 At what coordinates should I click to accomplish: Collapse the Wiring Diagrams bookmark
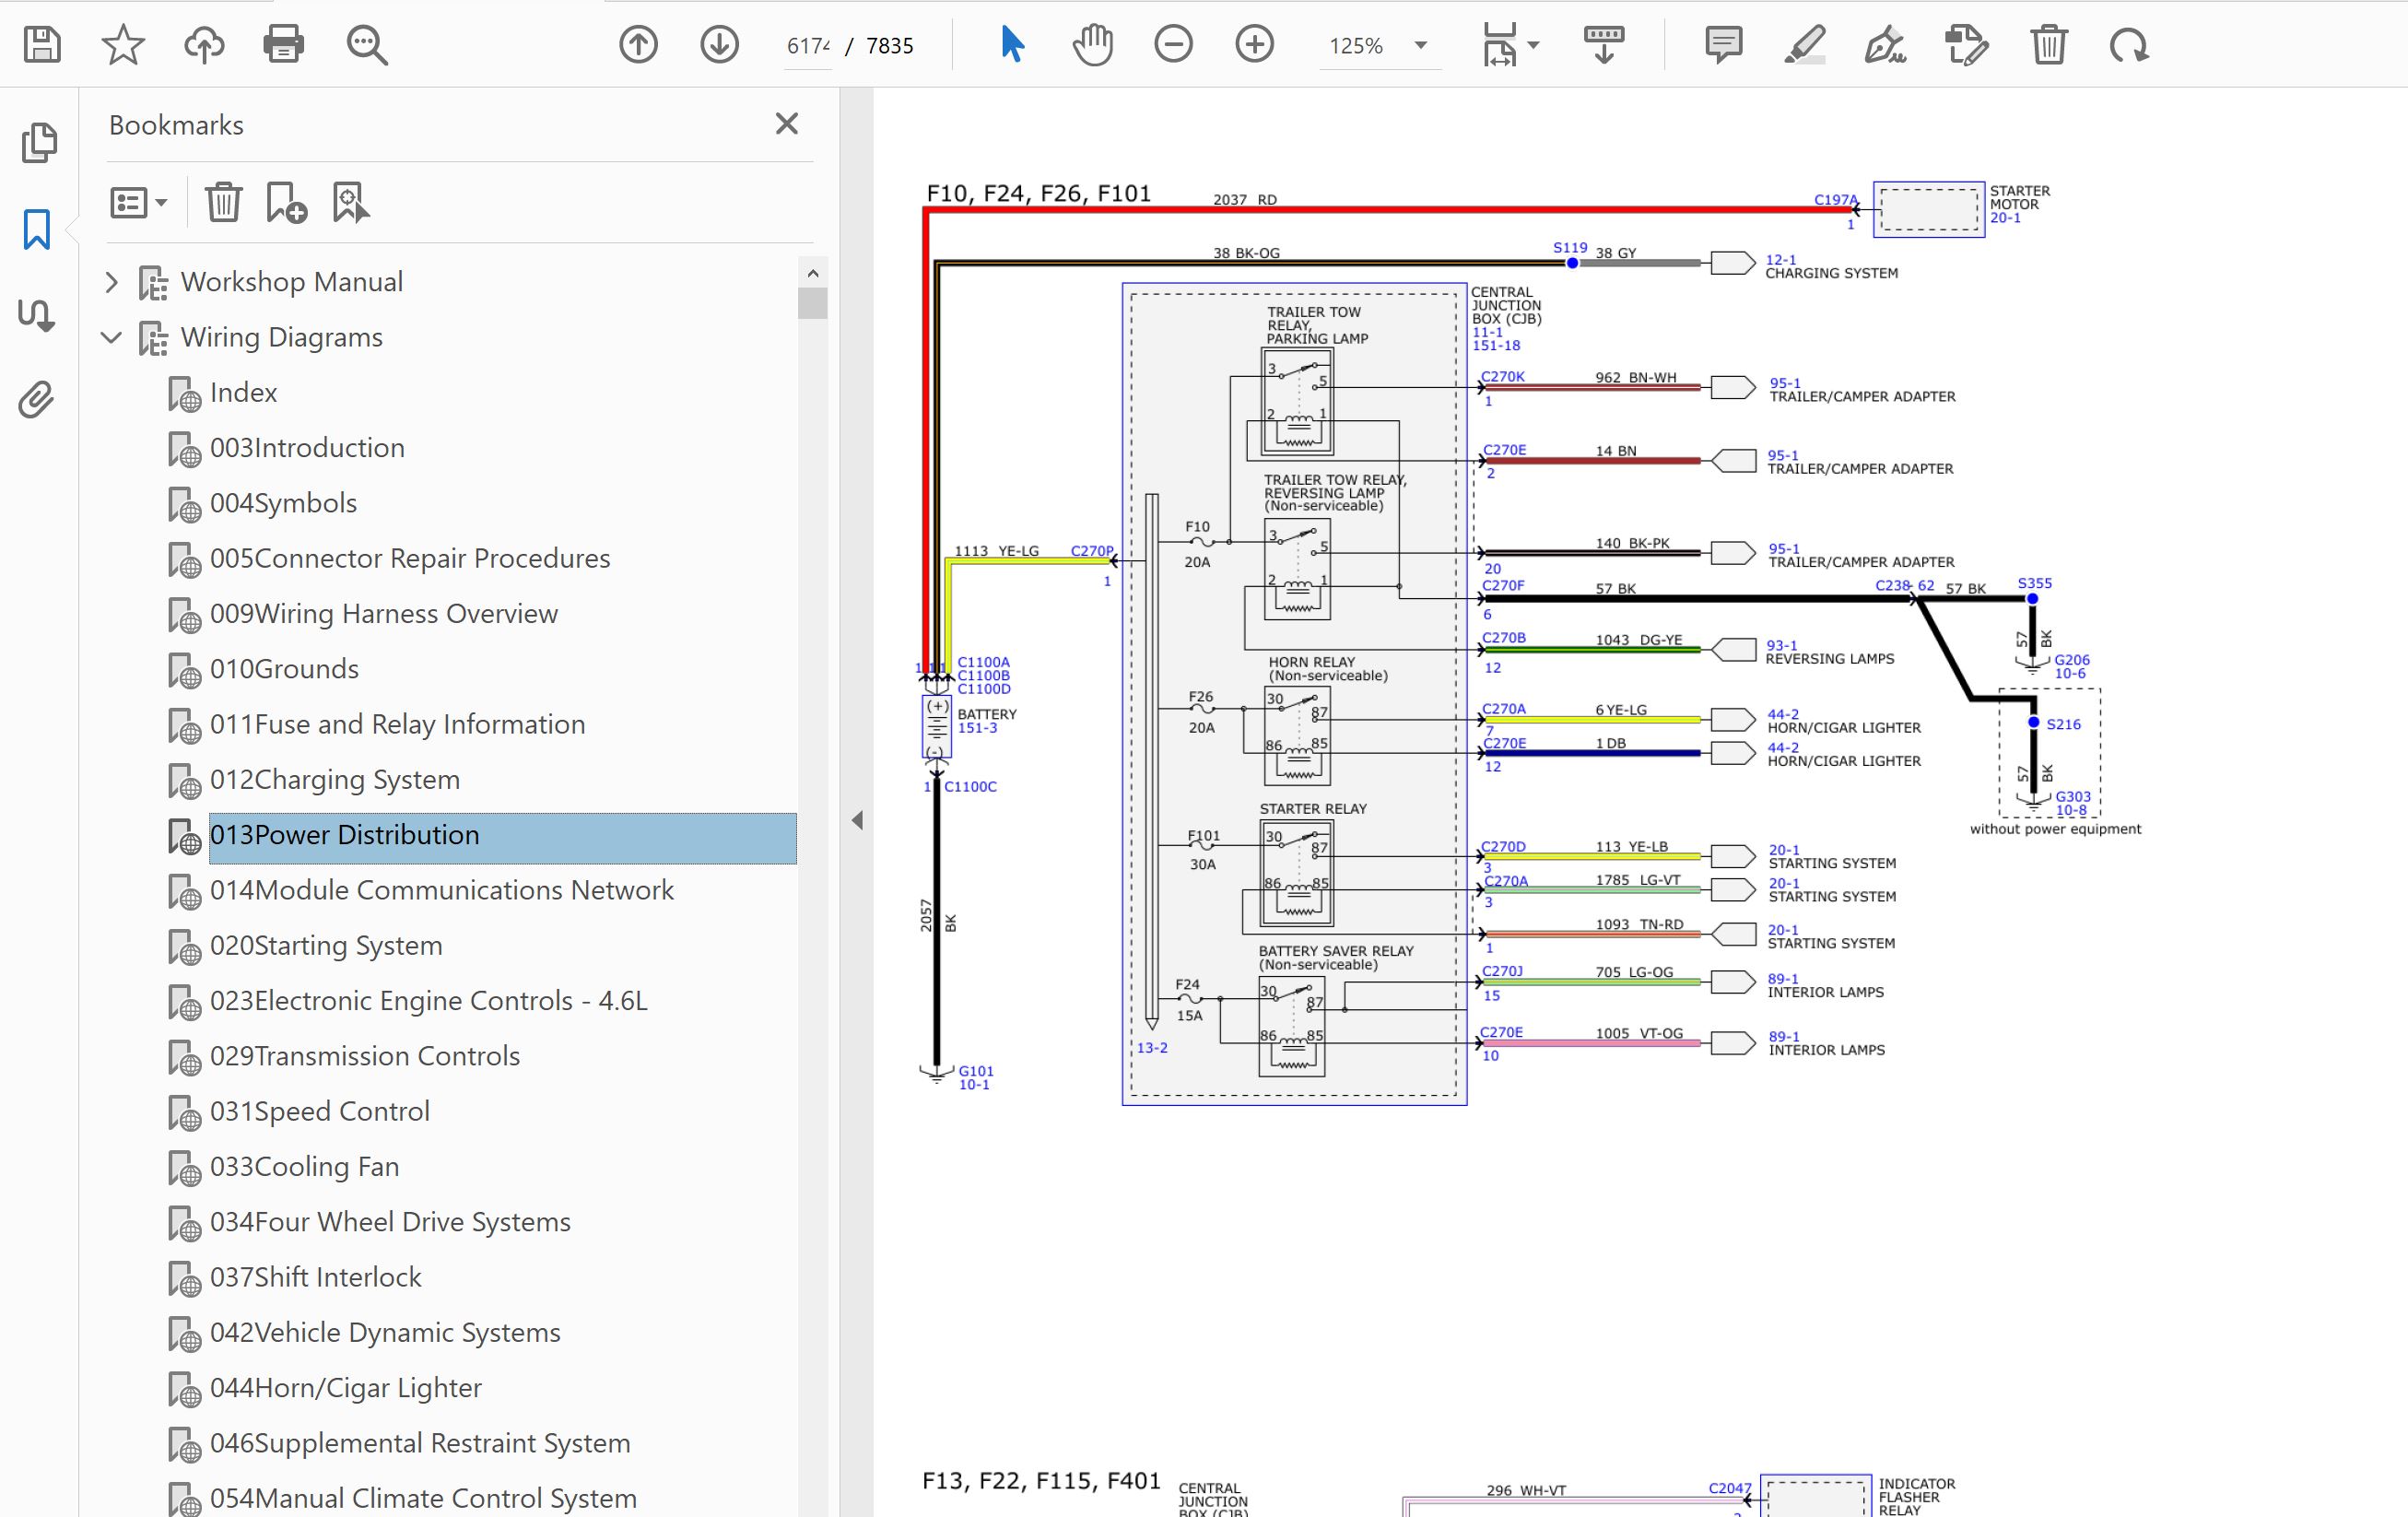pyautogui.click(x=112, y=338)
